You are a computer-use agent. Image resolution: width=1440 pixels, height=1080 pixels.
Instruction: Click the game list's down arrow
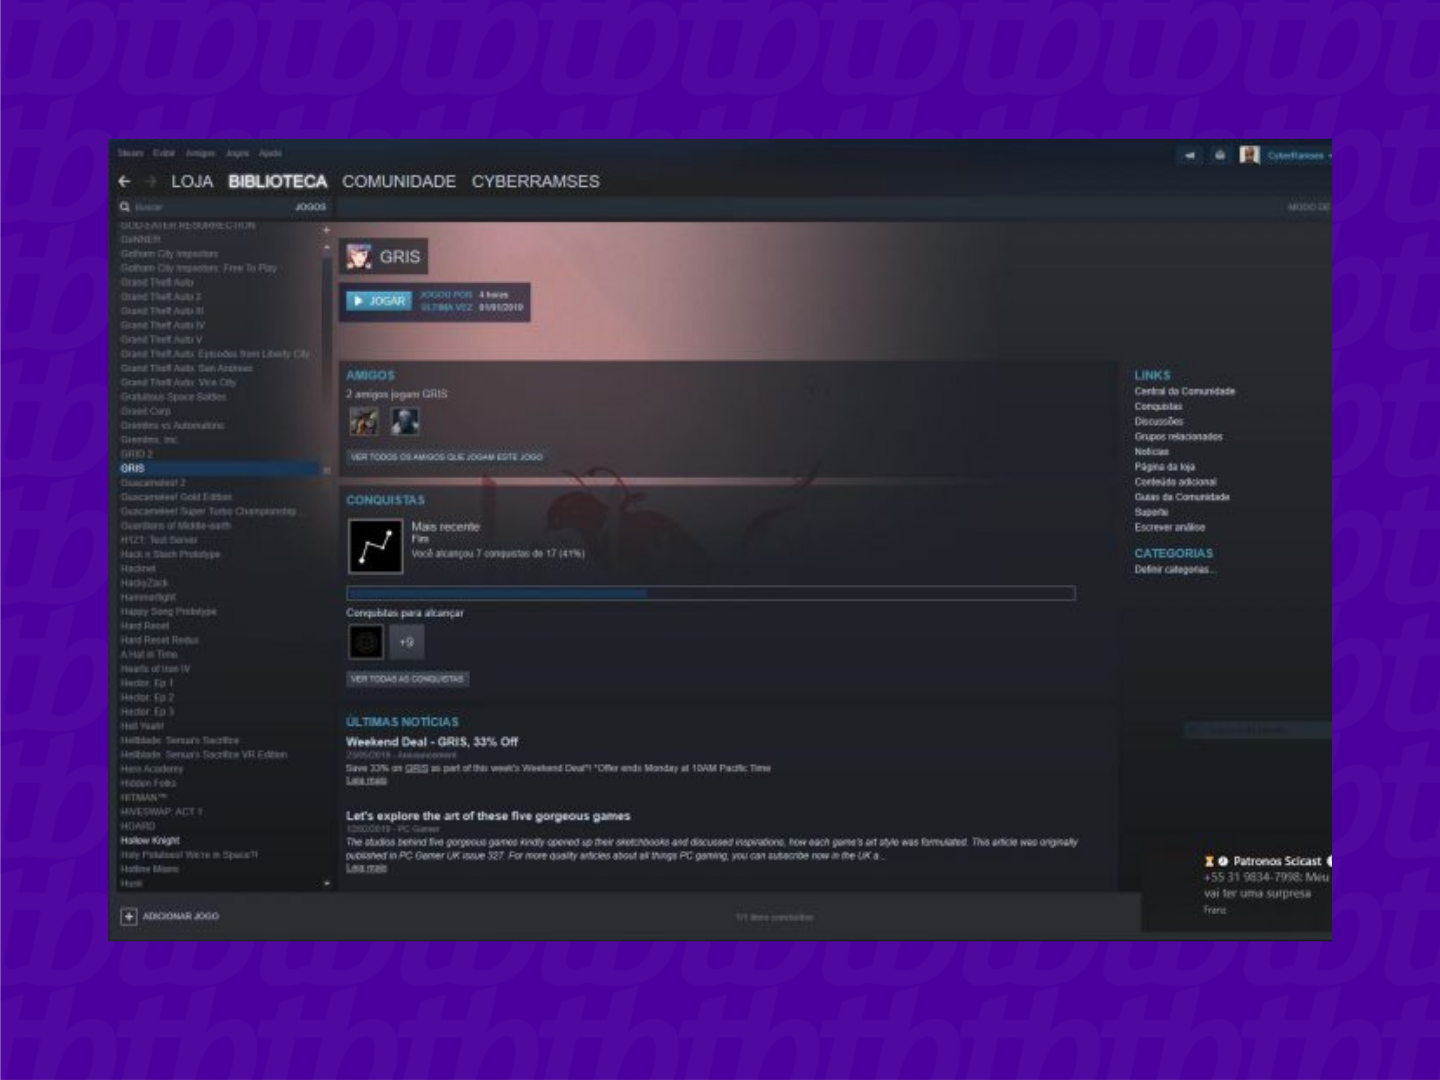pos(326,884)
